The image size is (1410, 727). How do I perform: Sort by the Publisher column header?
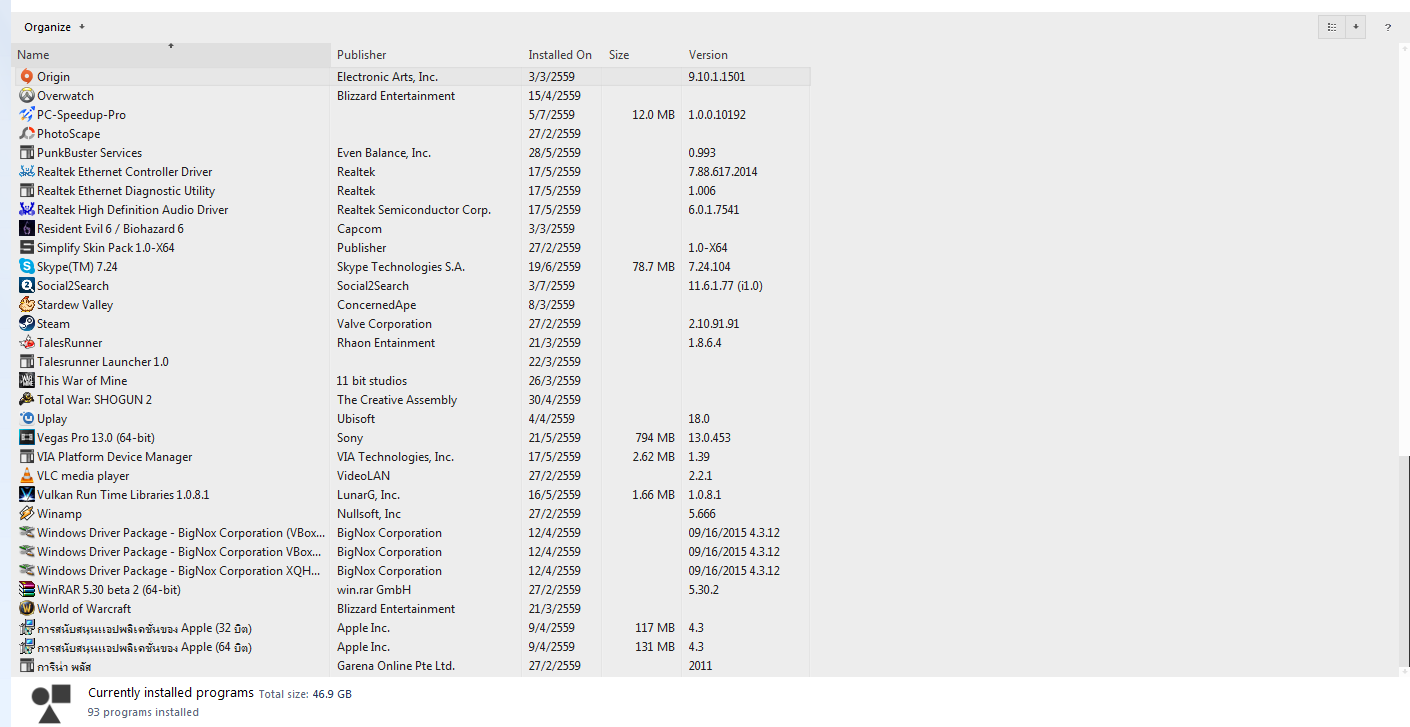click(426, 55)
